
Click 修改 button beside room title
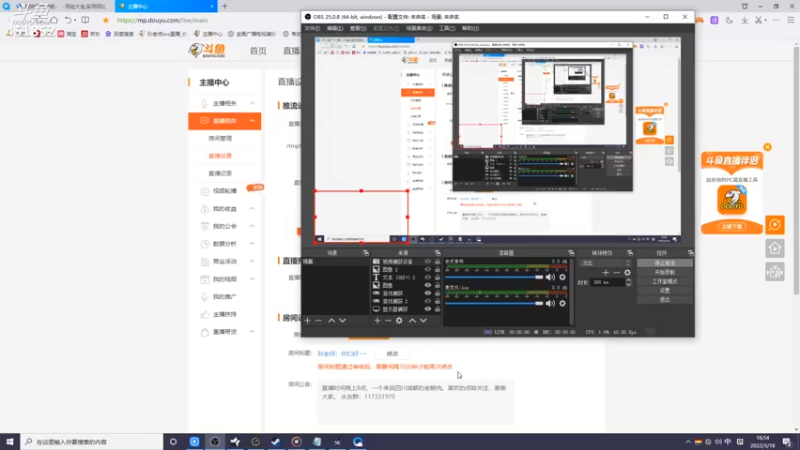click(x=392, y=354)
